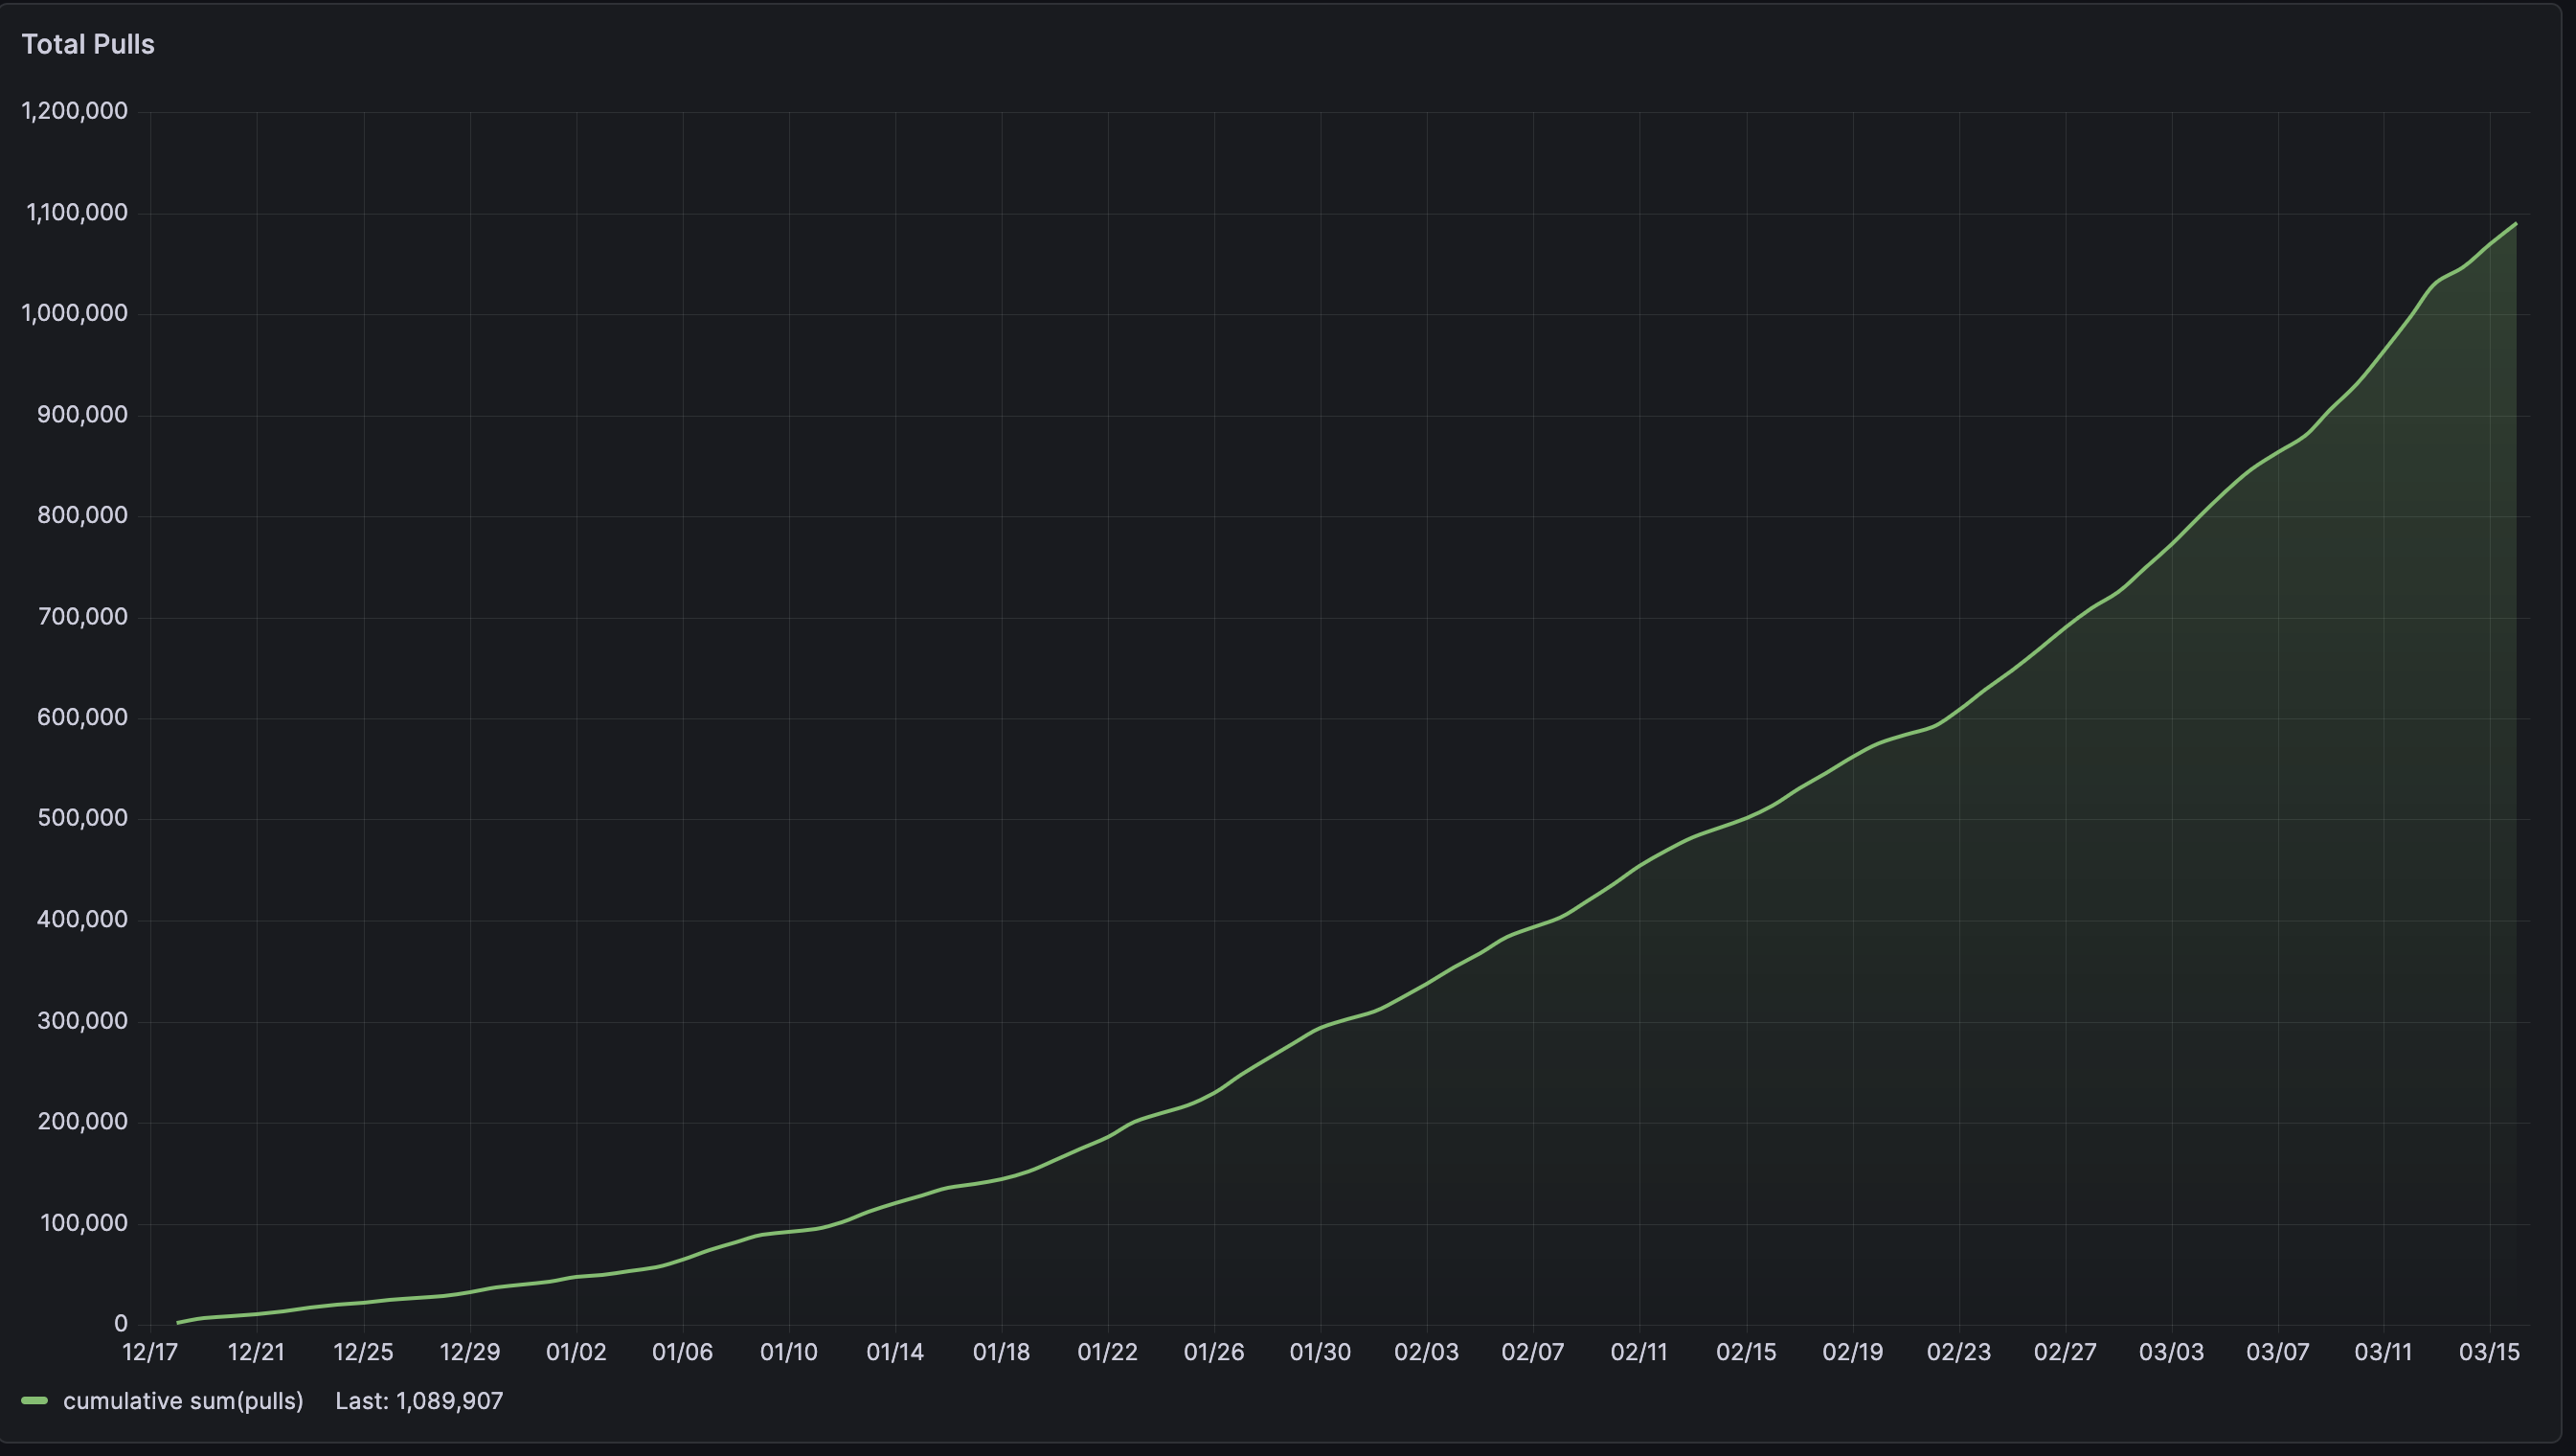Click the 1,000,000 y-axis label

tap(75, 313)
